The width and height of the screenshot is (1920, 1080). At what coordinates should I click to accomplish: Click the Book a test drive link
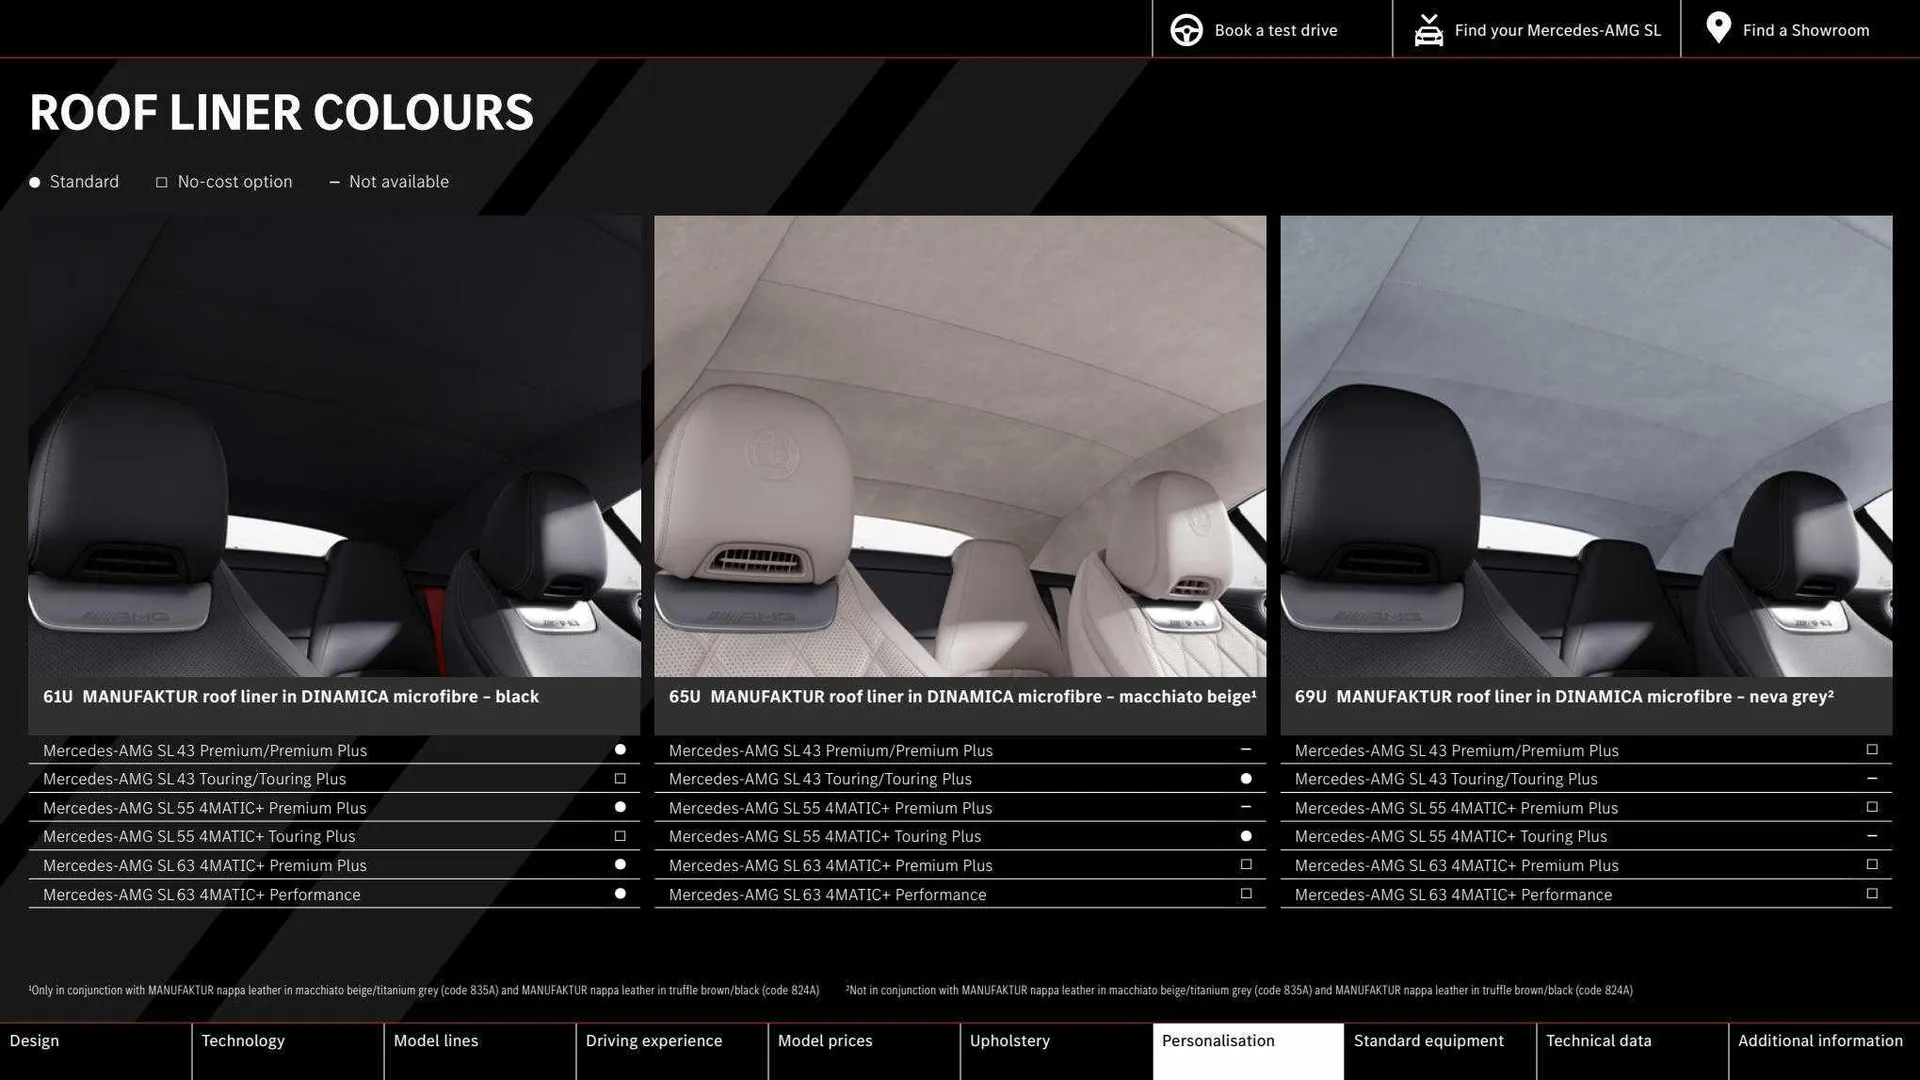pos(1275,30)
